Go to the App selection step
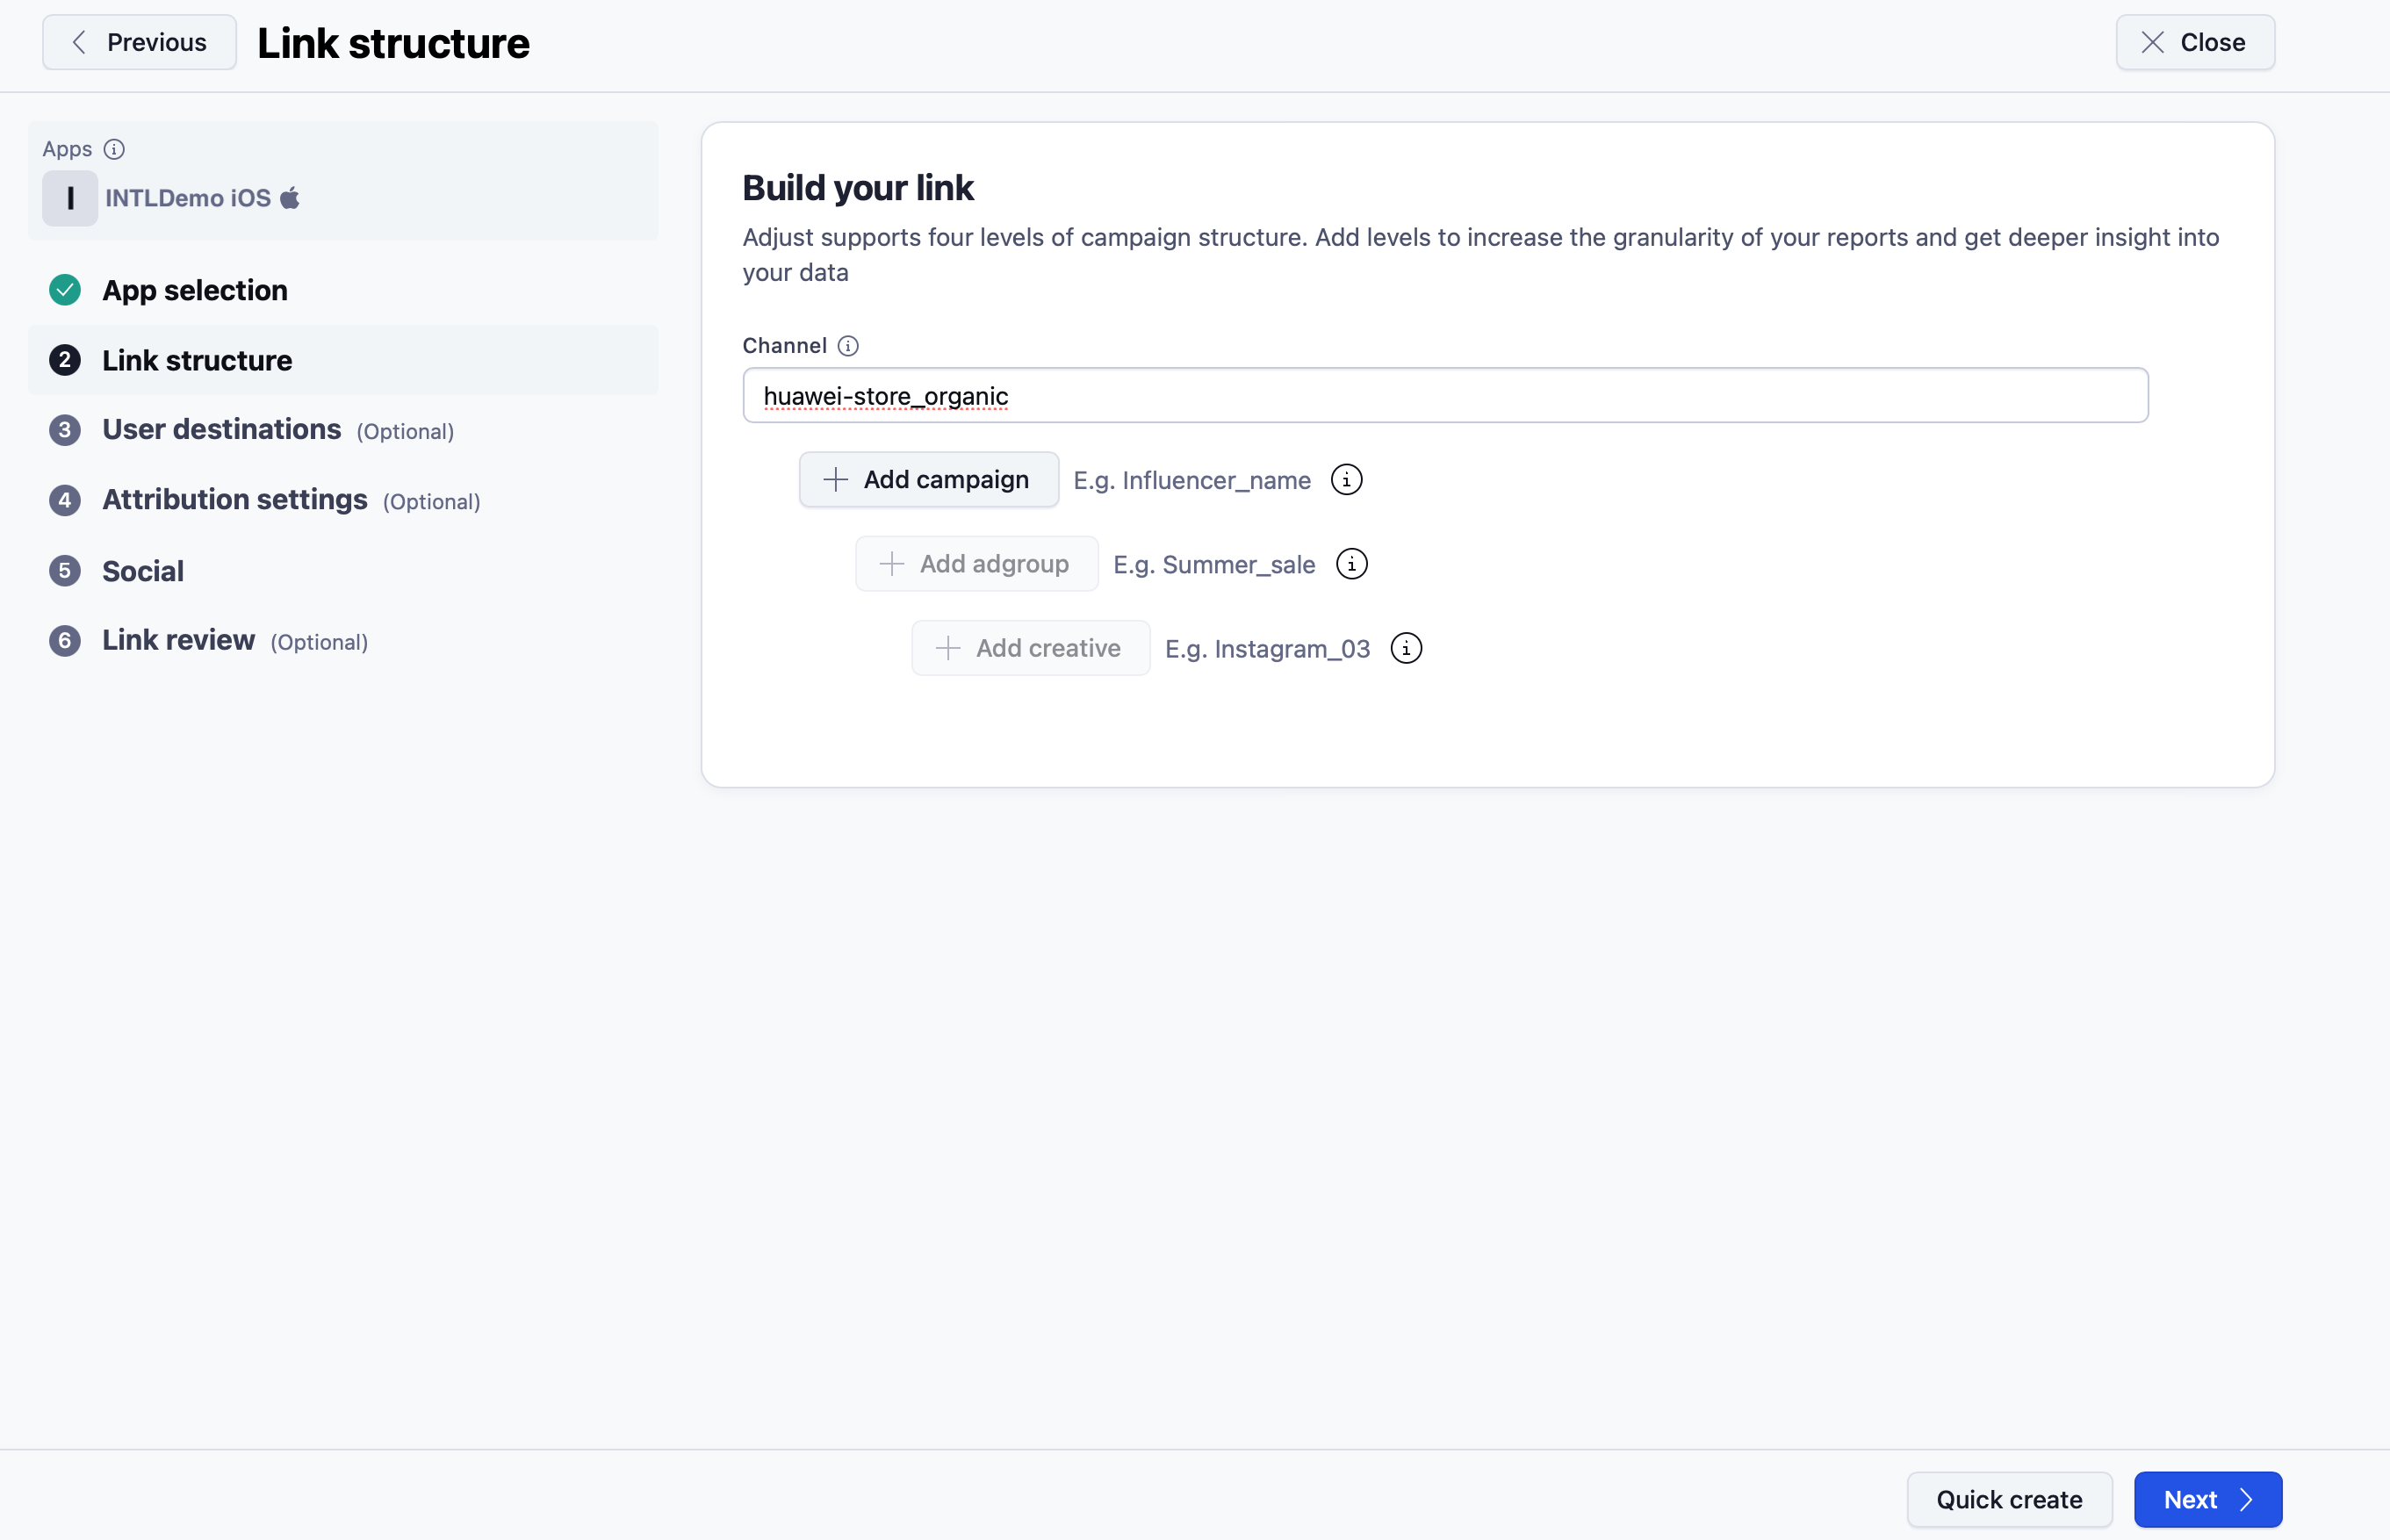Image resolution: width=2390 pixels, height=1540 pixels. (x=195, y=290)
